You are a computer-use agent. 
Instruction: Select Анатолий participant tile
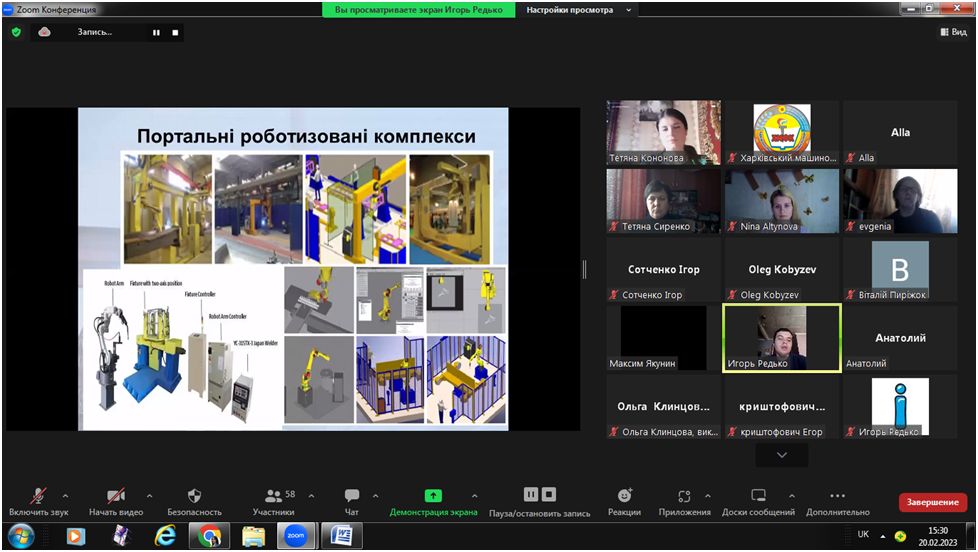point(900,338)
